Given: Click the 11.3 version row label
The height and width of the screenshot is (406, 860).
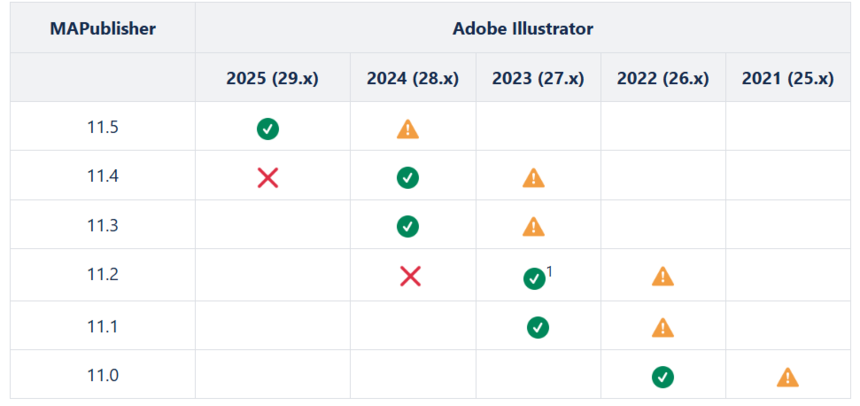Looking at the screenshot, I should tap(103, 225).
